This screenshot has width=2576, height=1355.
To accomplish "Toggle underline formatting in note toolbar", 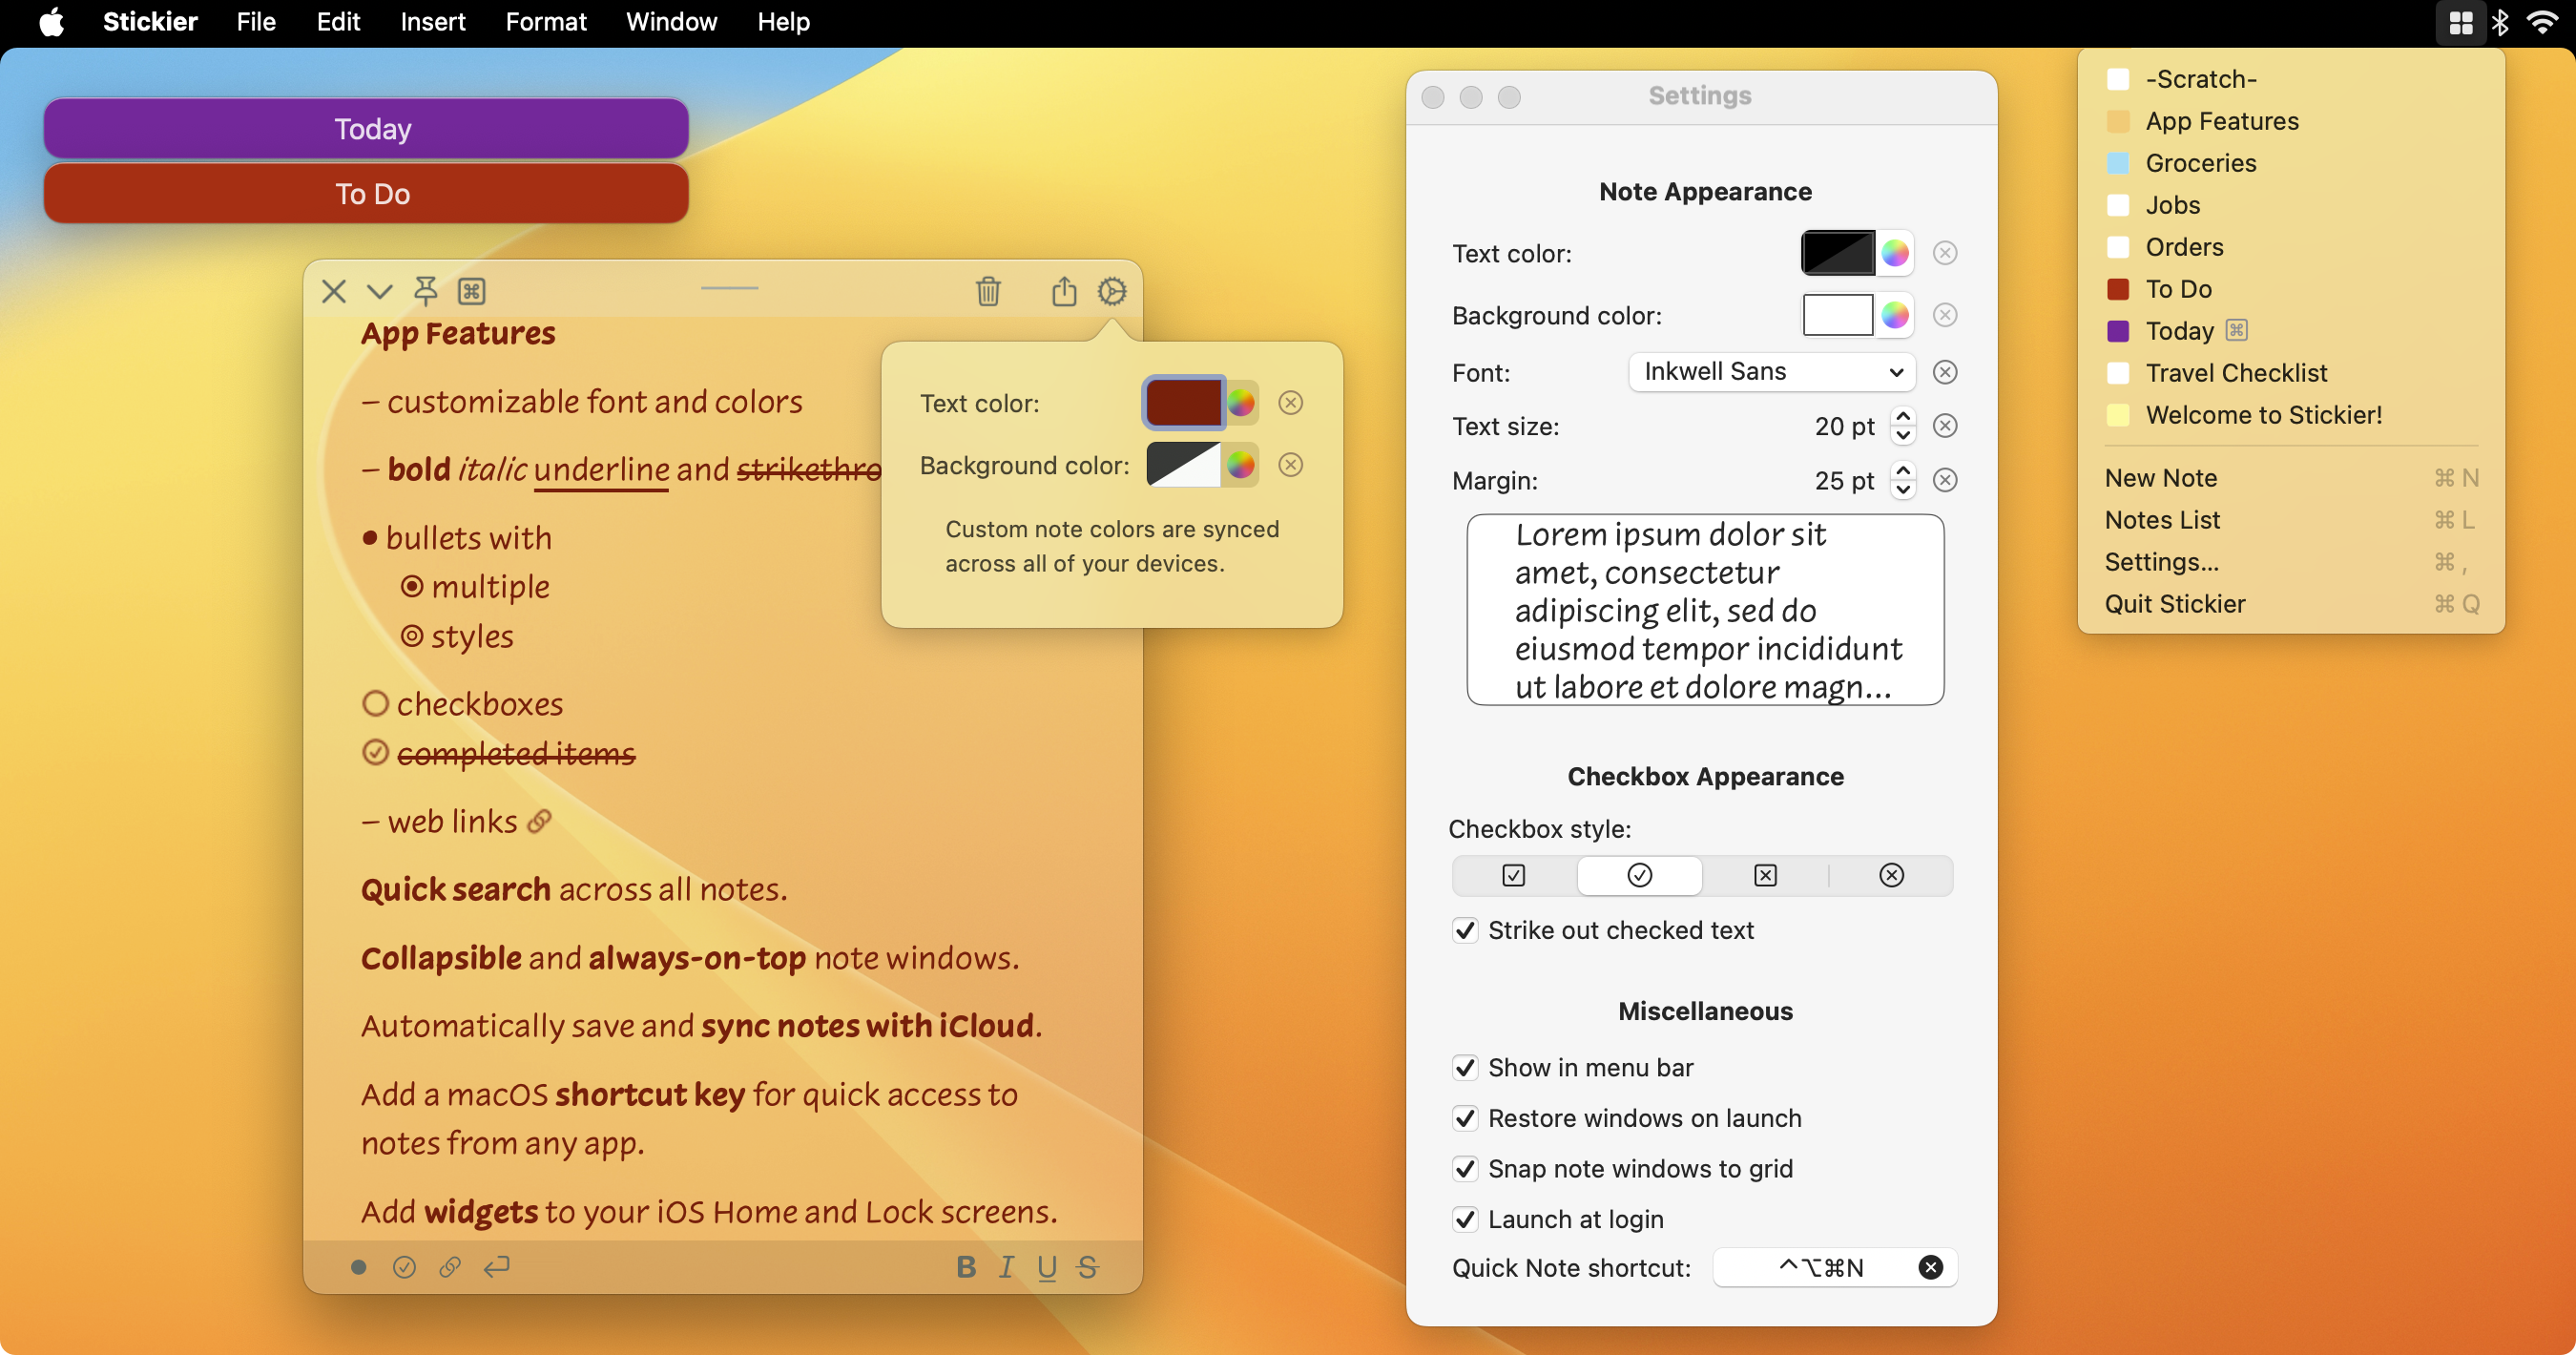I will 1047,1267.
